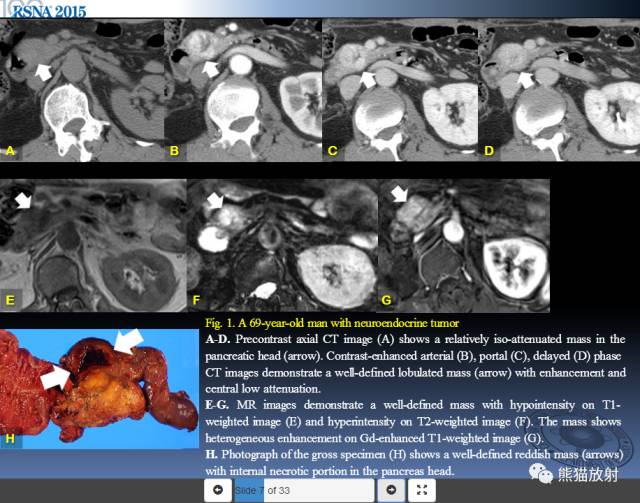The height and width of the screenshot is (503, 640).
Task: Click the WeChat watermark icon
Action: (540, 474)
